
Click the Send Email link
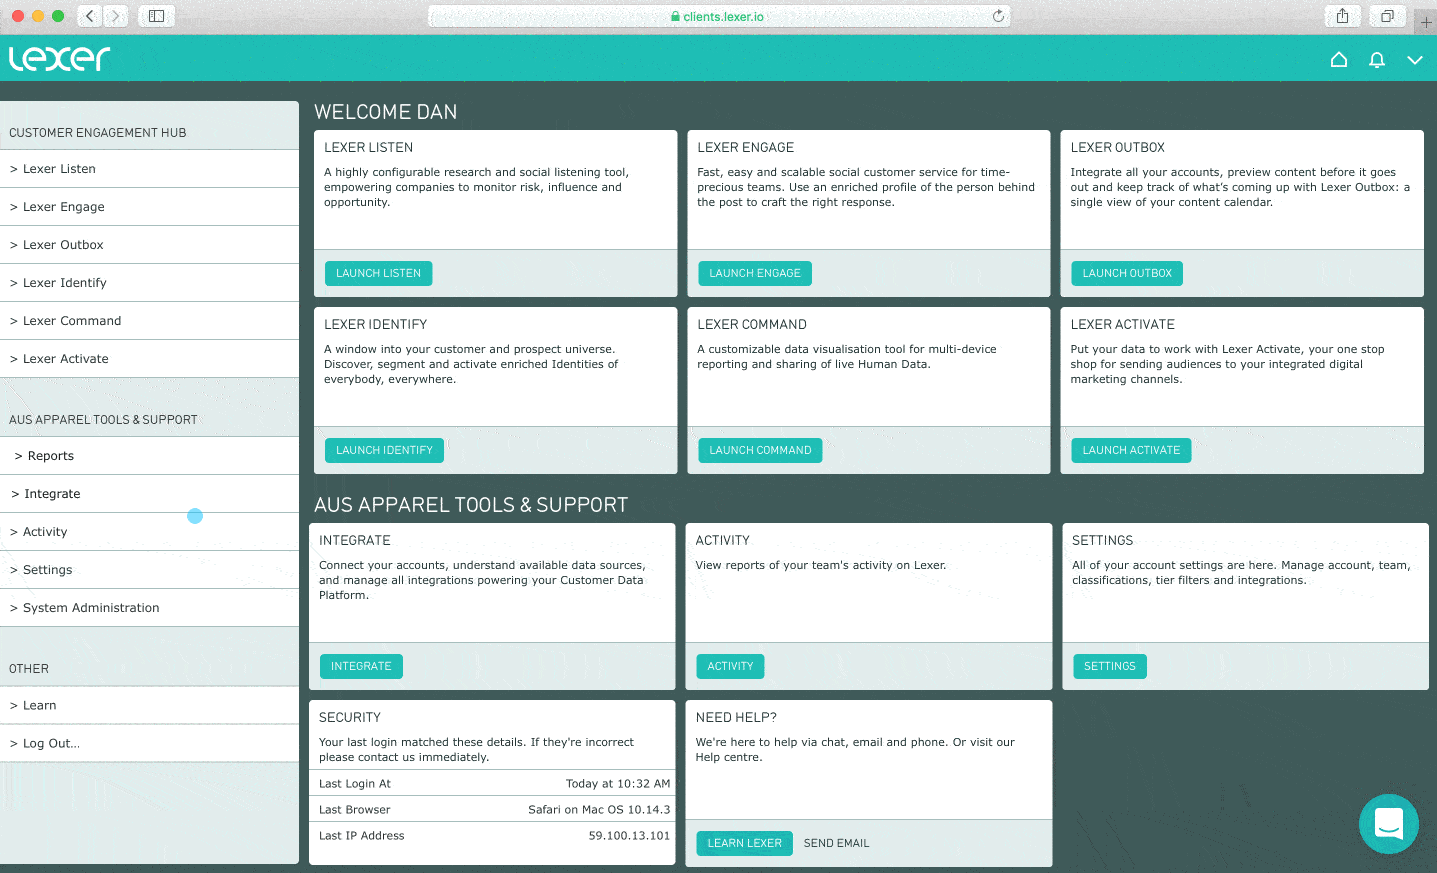(836, 843)
